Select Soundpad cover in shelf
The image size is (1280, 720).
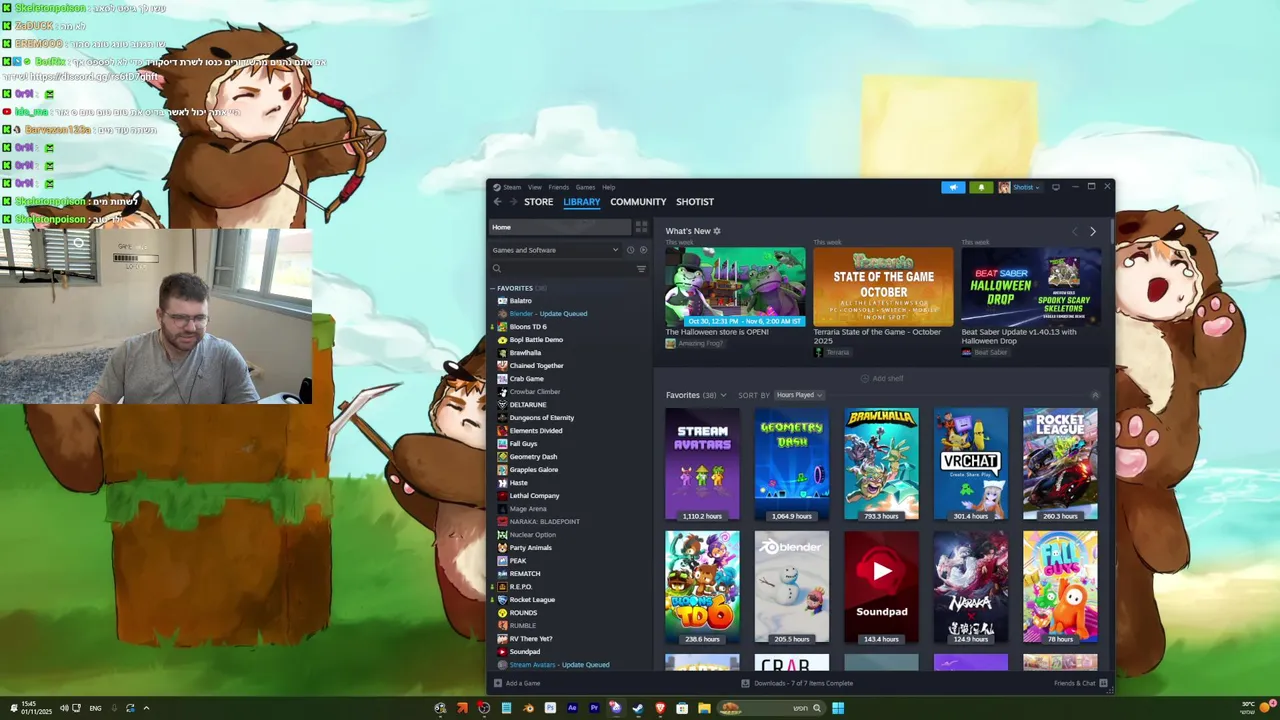coord(881,587)
